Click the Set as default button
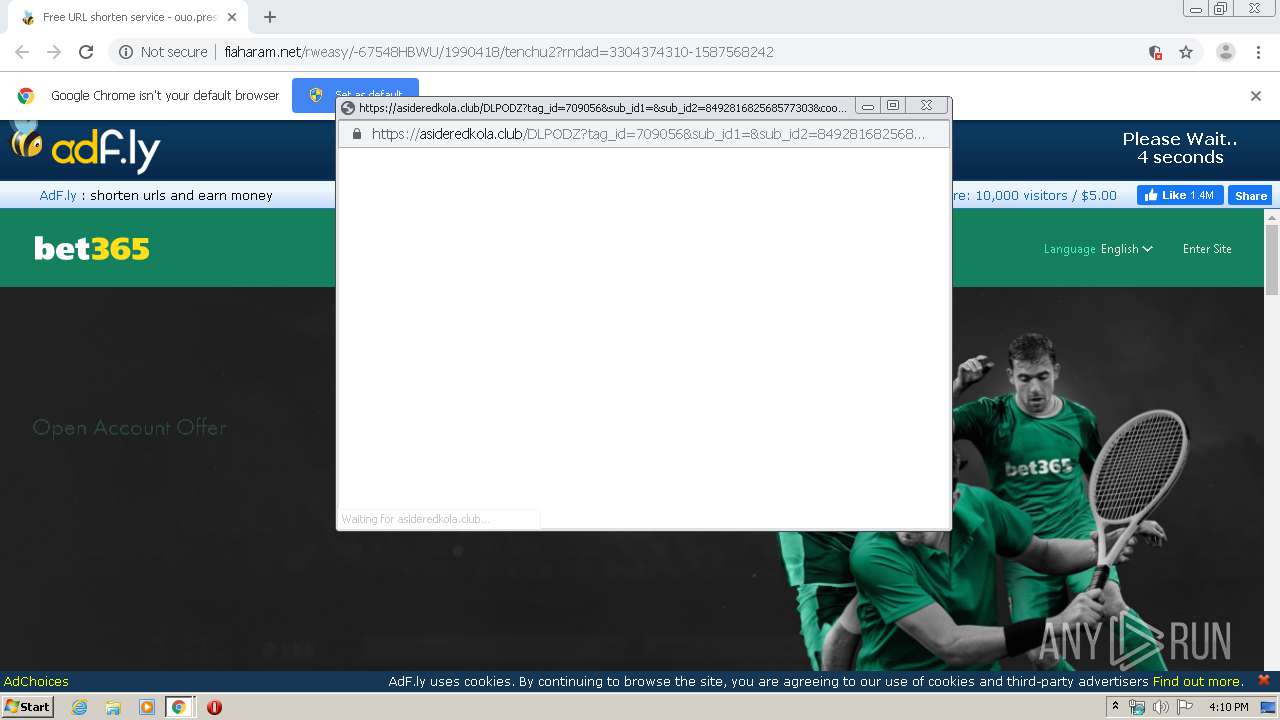Viewport: 1280px width, 720px height. pyautogui.click(x=355, y=95)
